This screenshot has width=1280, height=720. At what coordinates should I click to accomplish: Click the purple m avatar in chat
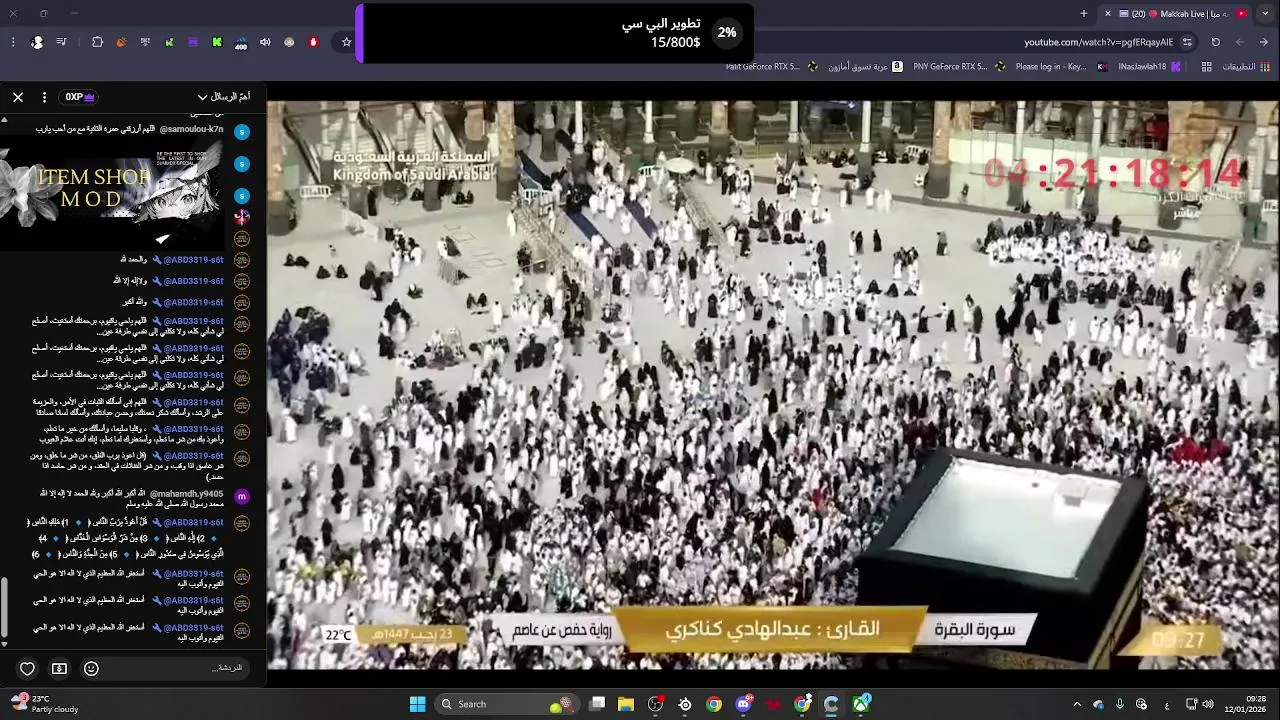241,496
